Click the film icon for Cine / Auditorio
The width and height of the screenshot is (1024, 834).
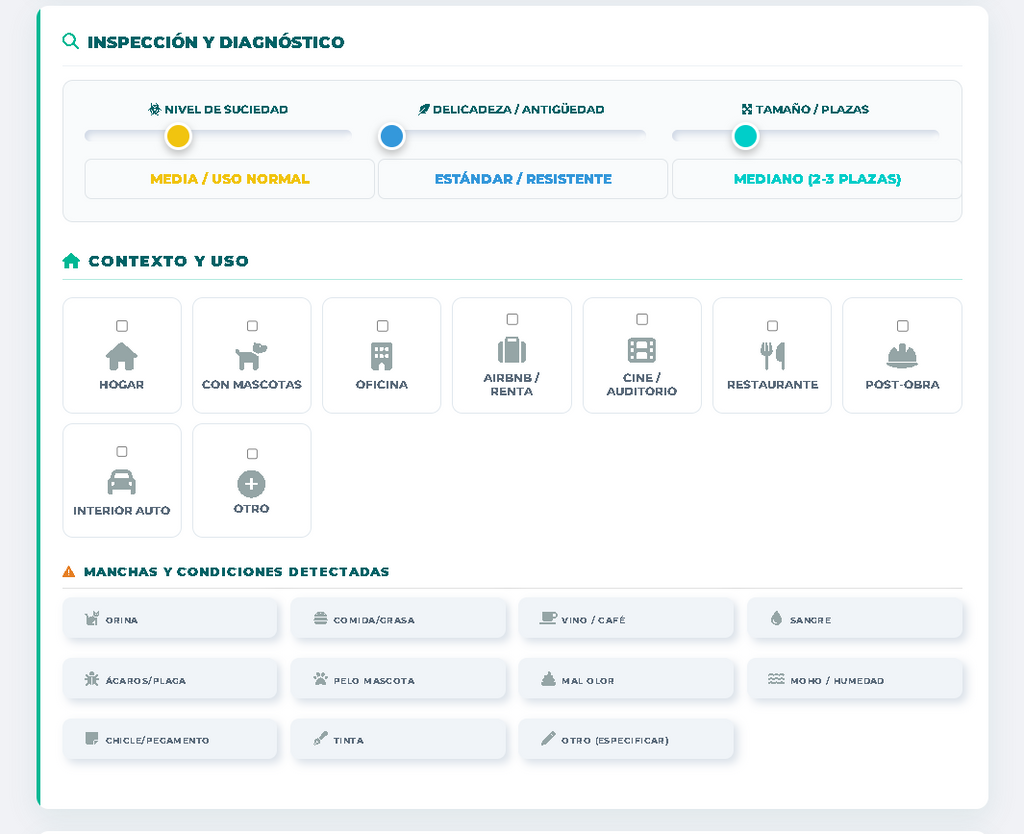point(642,350)
